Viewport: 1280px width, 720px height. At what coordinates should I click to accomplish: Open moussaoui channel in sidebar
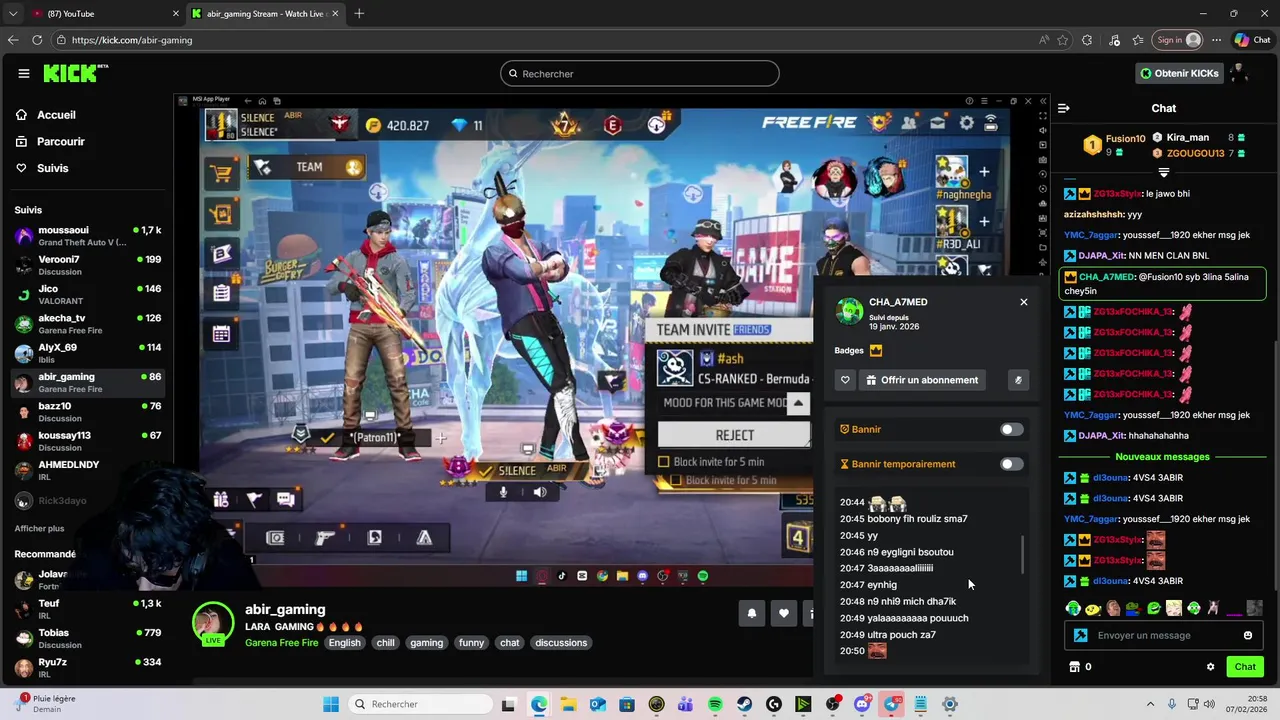click(88, 236)
